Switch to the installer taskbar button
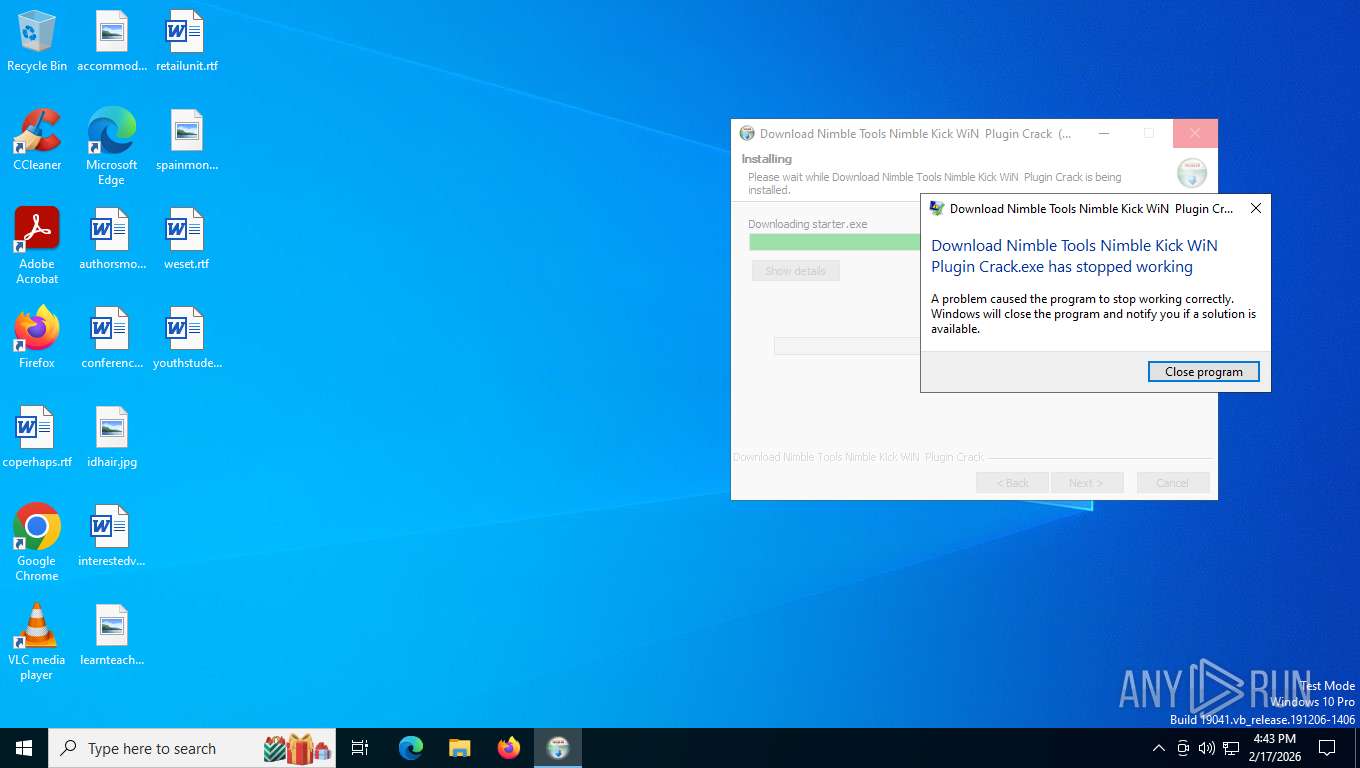 click(x=558, y=748)
